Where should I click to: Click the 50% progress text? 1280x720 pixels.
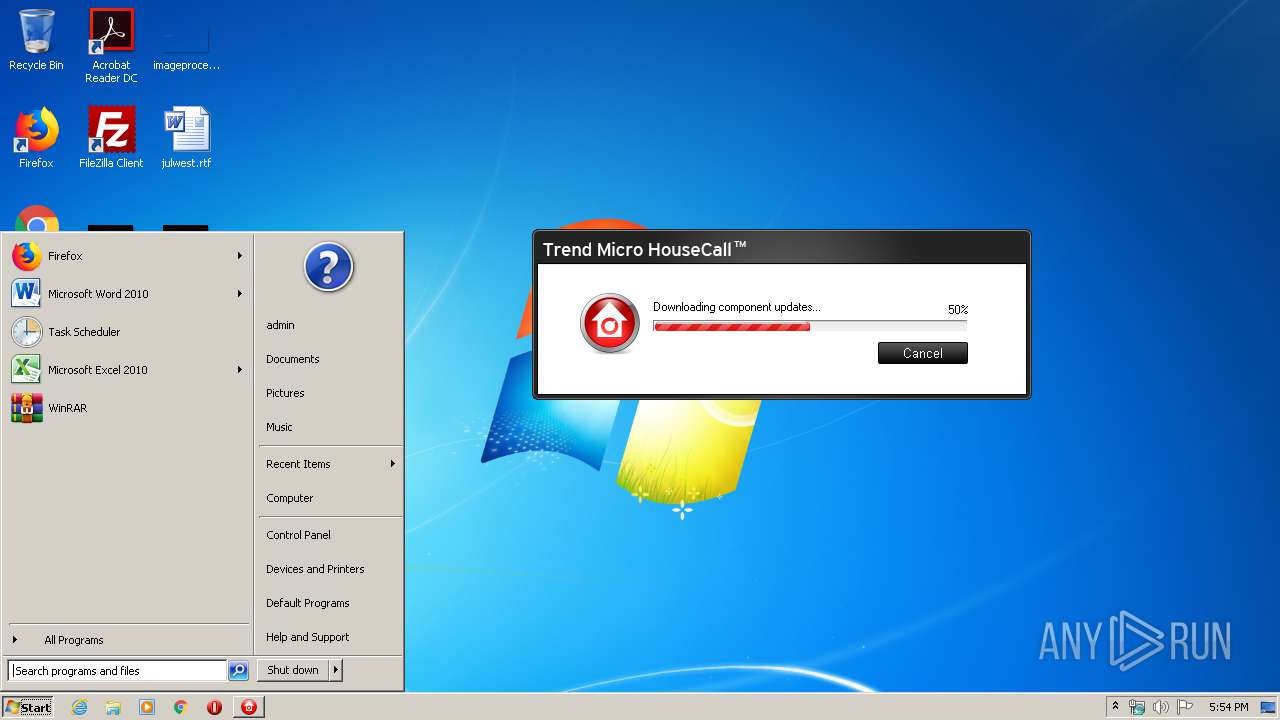pyautogui.click(x=958, y=310)
